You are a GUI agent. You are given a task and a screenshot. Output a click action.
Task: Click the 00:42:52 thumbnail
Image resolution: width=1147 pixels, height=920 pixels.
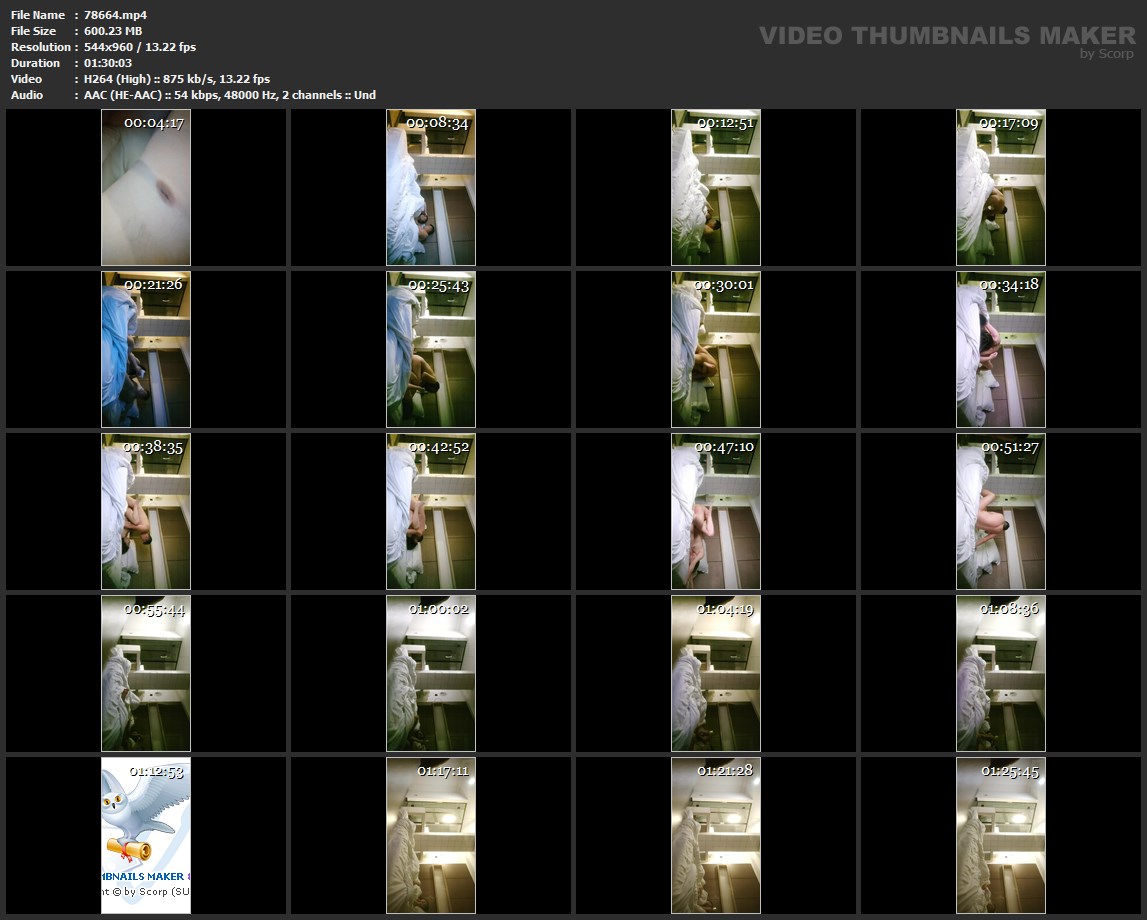[x=431, y=511]
